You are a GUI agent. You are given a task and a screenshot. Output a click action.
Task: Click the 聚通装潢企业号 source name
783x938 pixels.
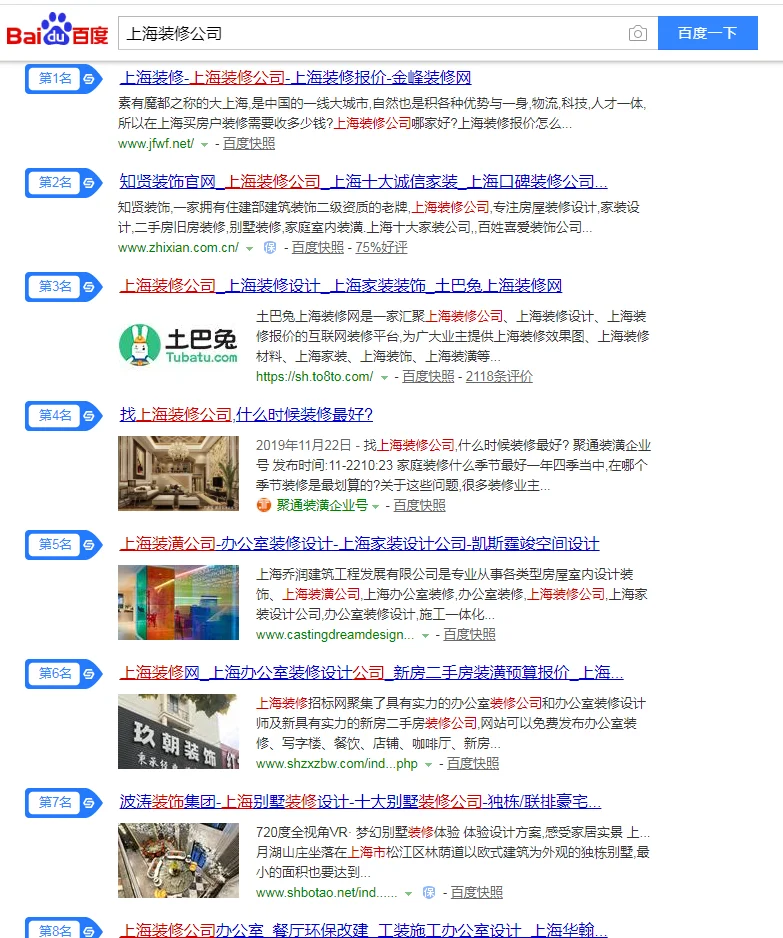322,505
